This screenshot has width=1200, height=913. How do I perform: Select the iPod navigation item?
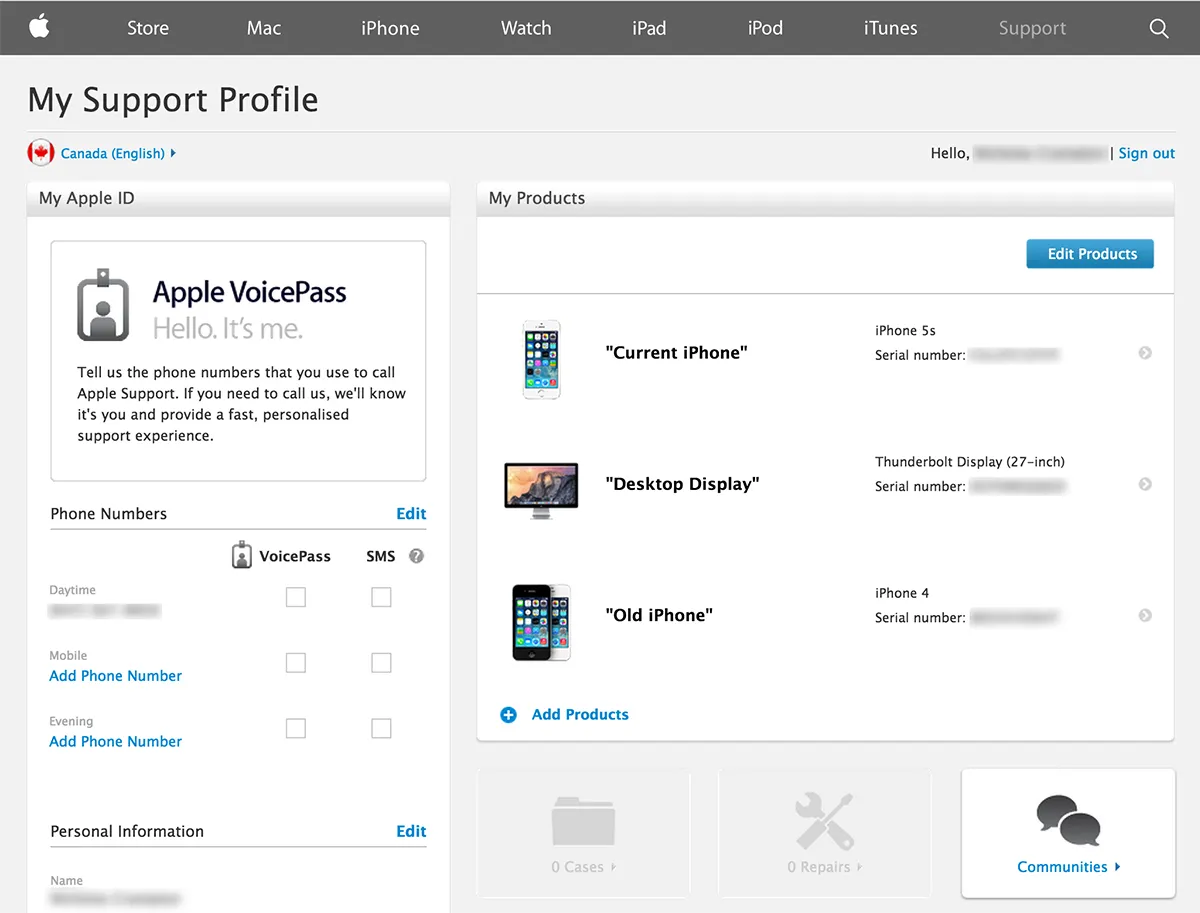(765, 28)
